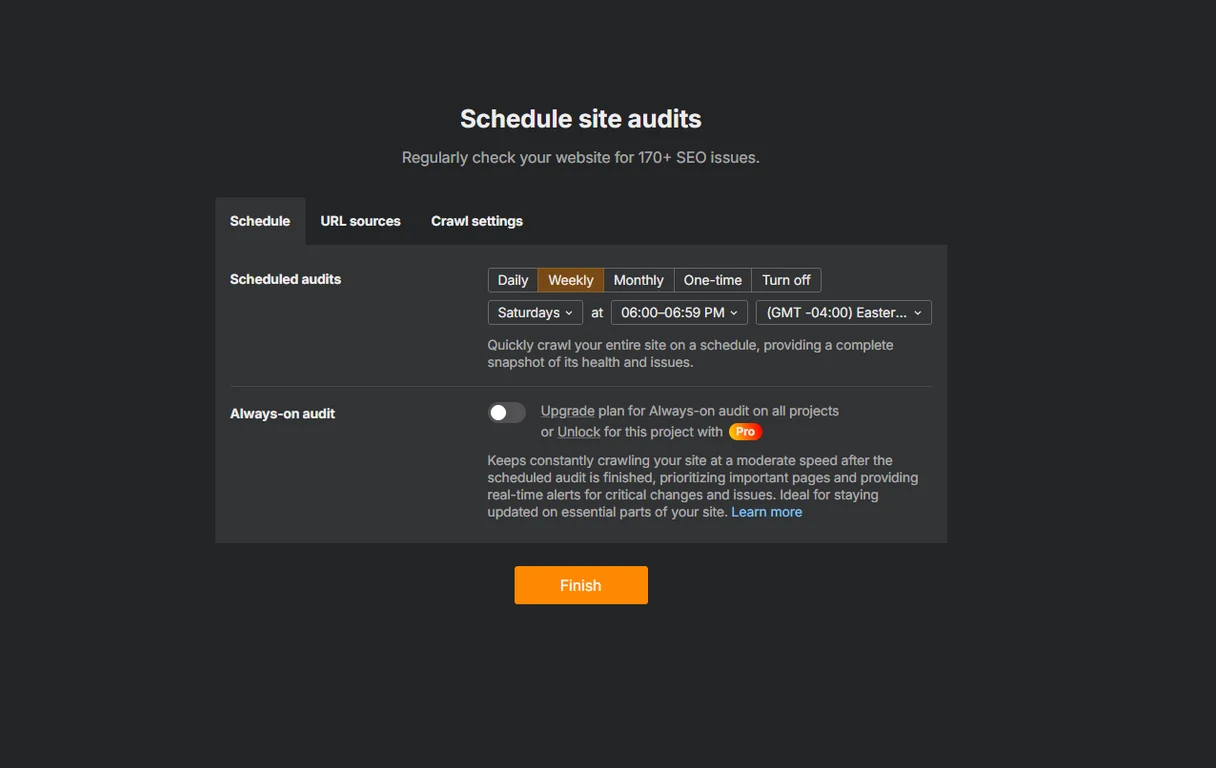This screenshot has width=1216, height=768.
Task: Click the Unlock link for this project
Action: point(579,432)
